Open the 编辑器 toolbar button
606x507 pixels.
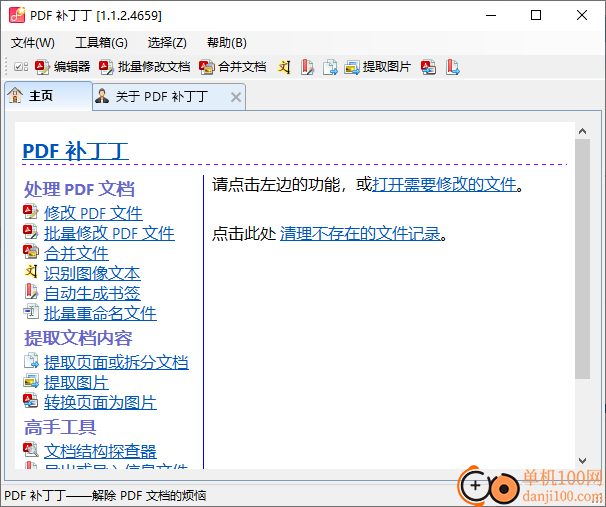click(x=63, y=67)
